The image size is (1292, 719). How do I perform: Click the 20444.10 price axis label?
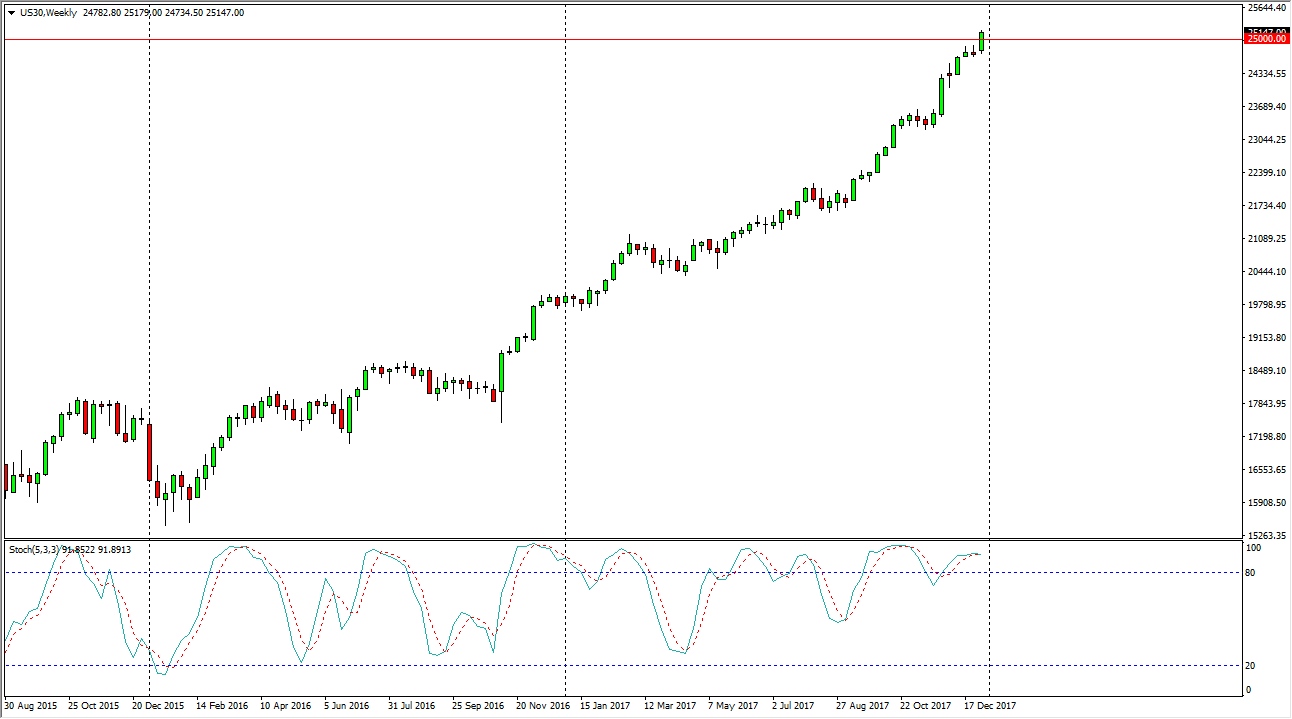1267,272
